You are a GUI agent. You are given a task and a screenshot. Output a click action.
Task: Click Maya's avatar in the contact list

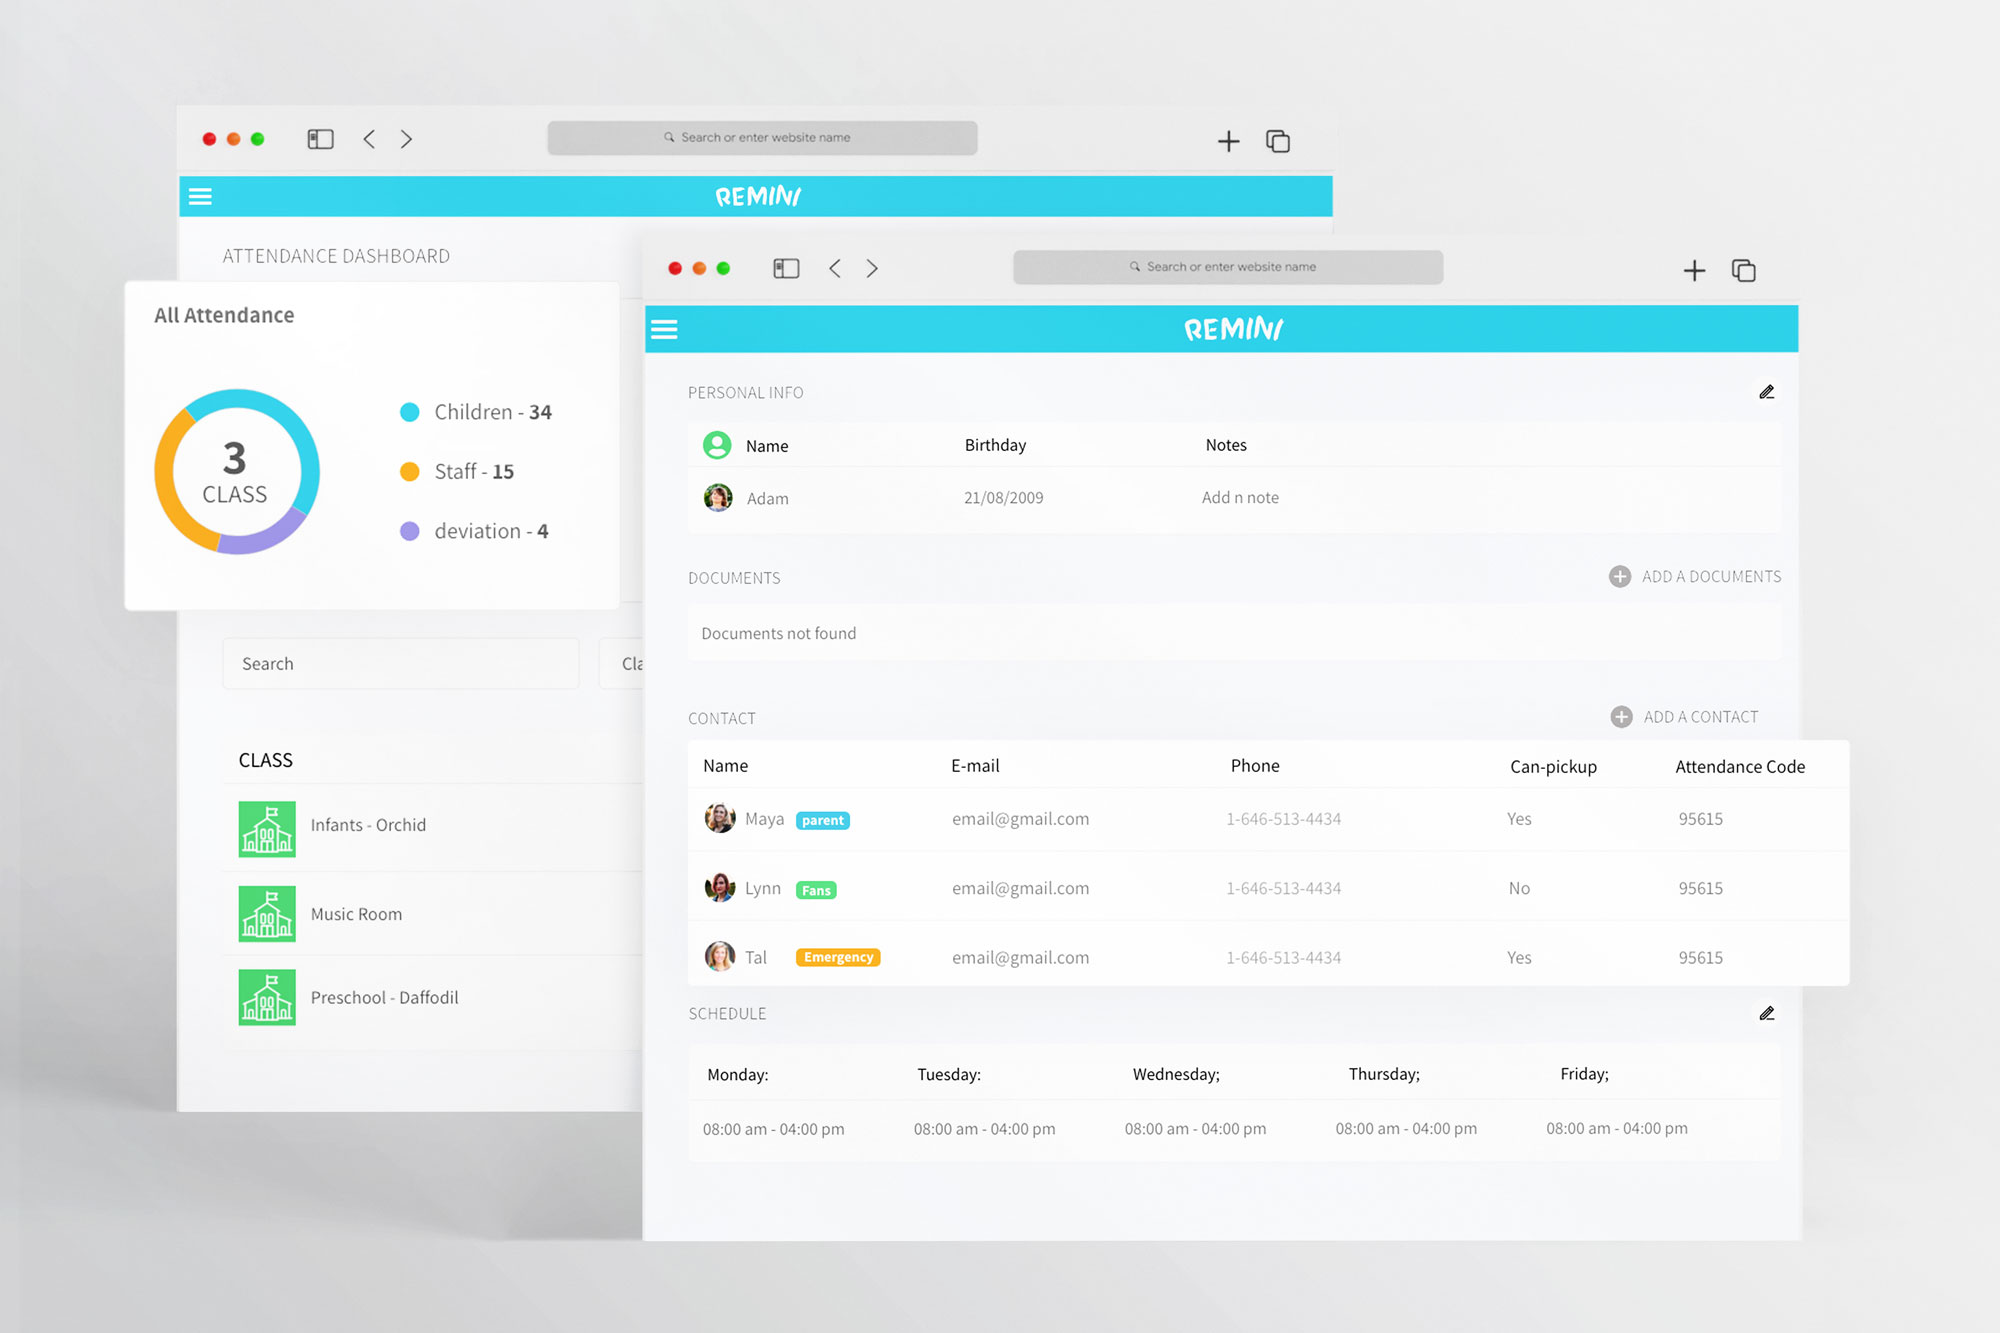click(x=720, y=818)
